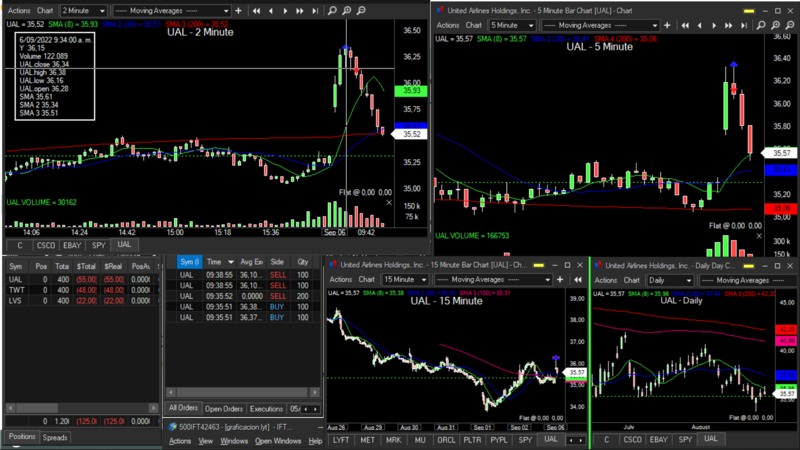Open the Open Windows menu

tap(277, 440)
